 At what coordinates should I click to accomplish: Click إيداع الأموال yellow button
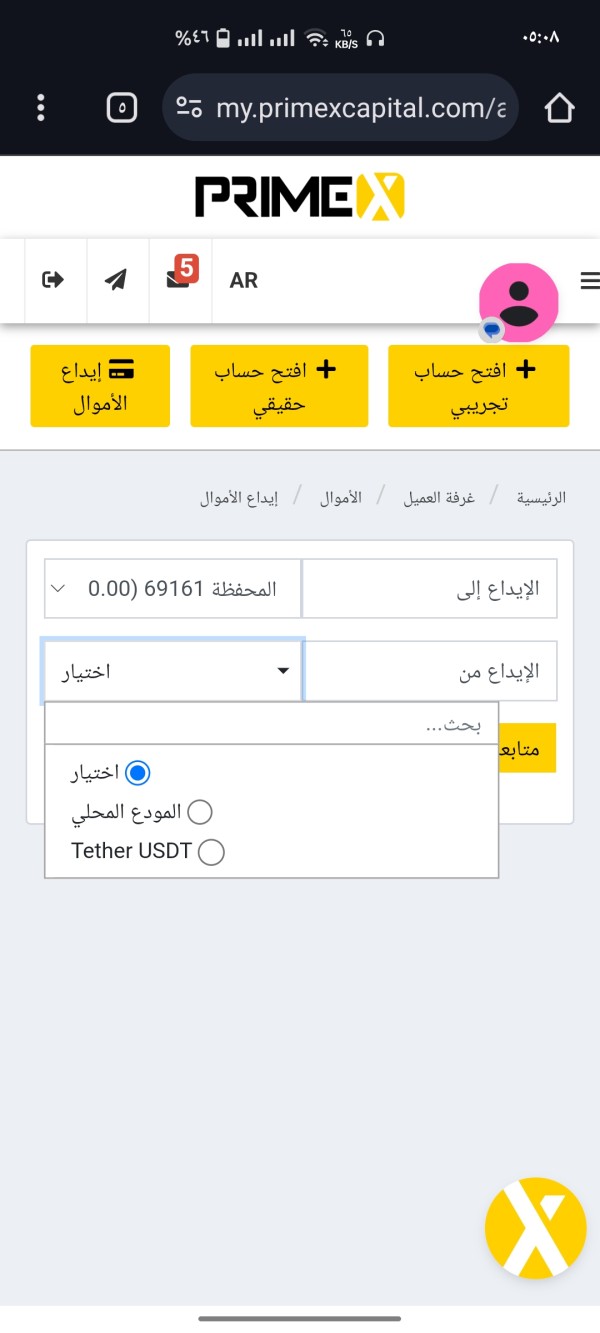[100, 386]
